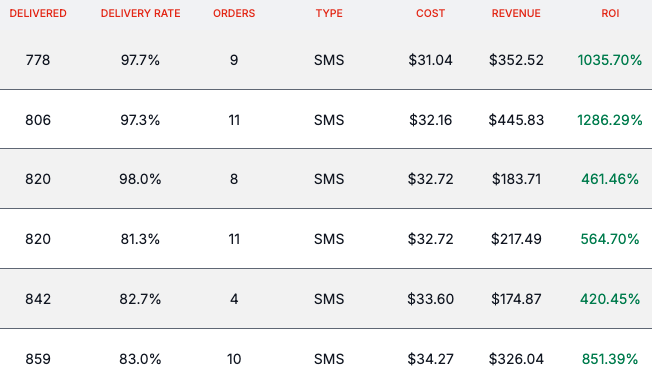Screen dimensions: 652x386
Task: Click the ORDERS column header
Action: pyautogui.click(x=234, y=13)
